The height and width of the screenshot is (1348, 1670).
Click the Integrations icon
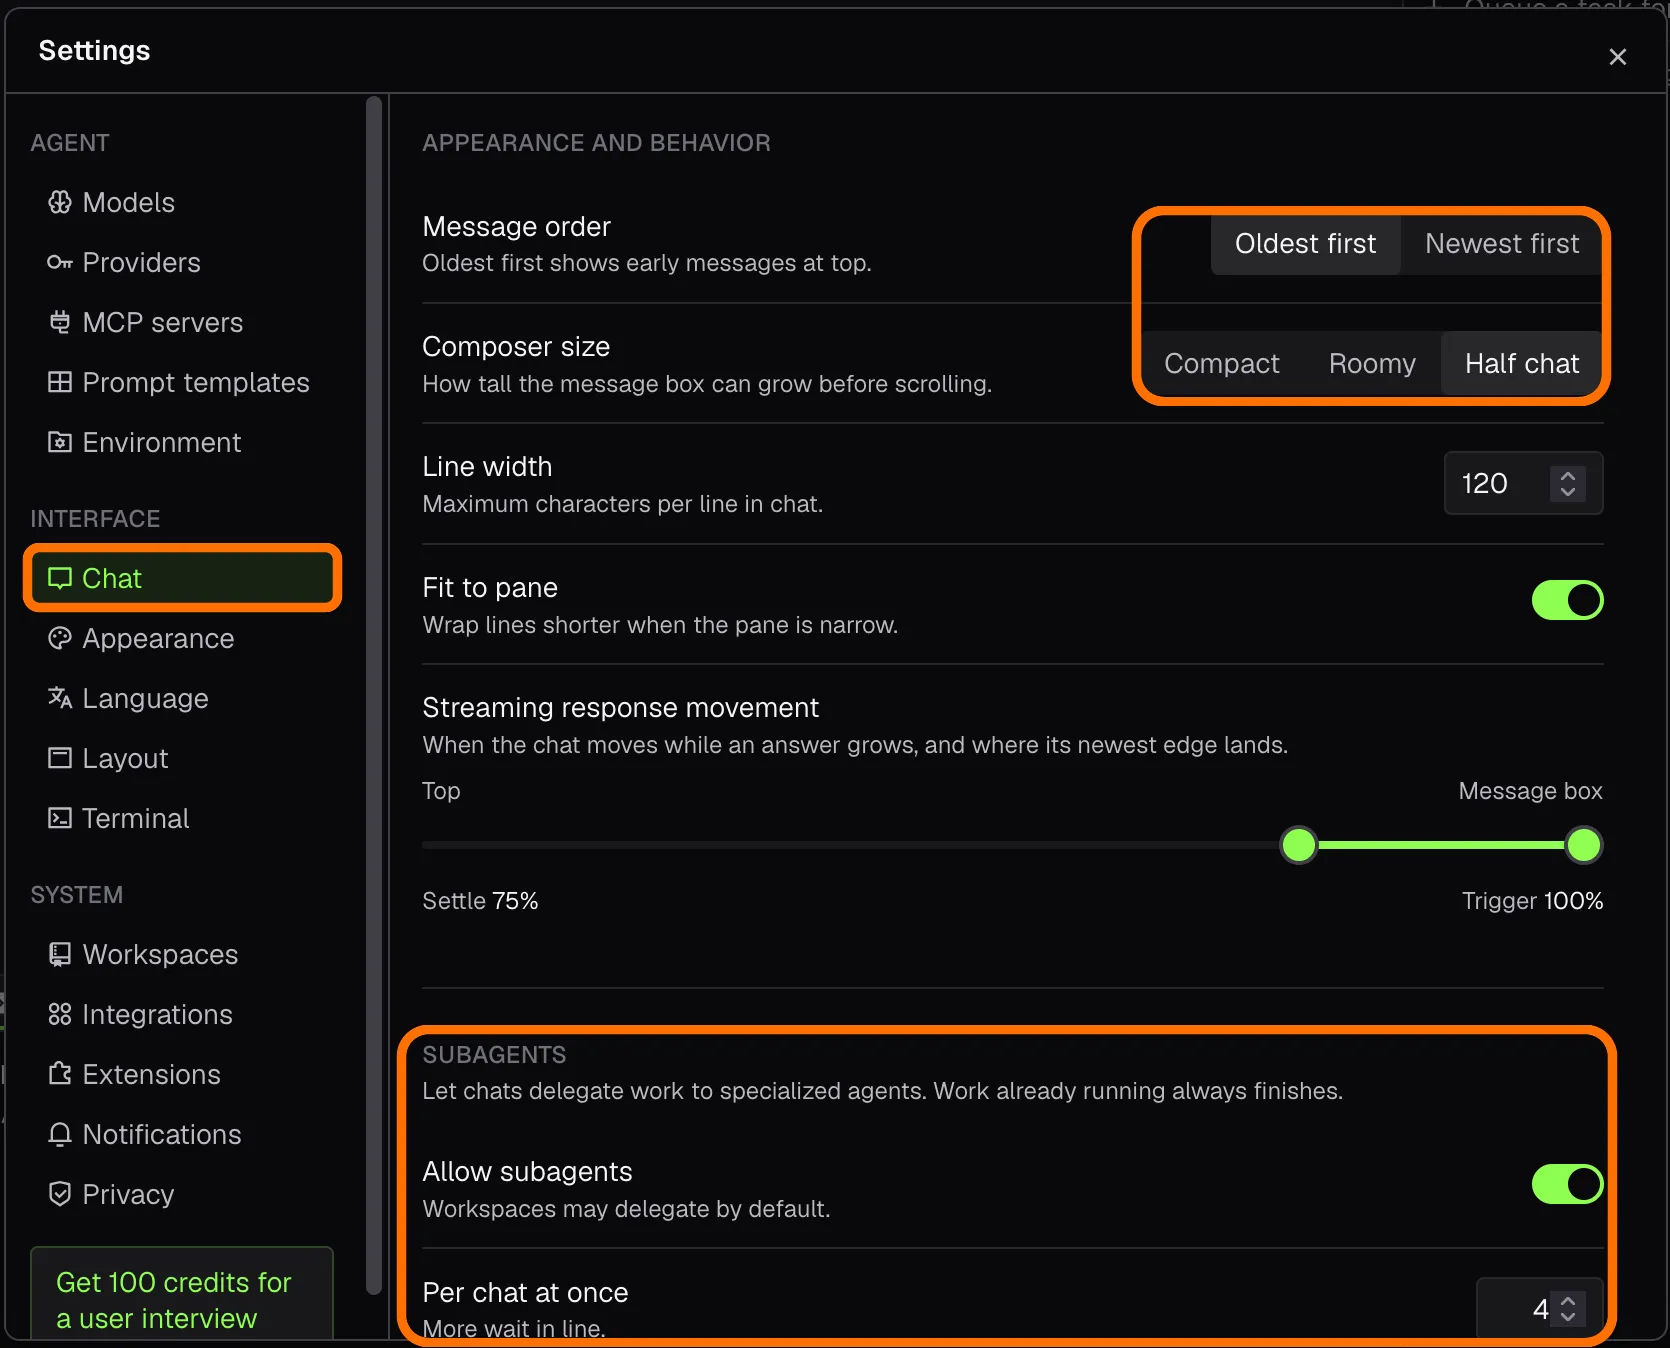(60, 1015)
